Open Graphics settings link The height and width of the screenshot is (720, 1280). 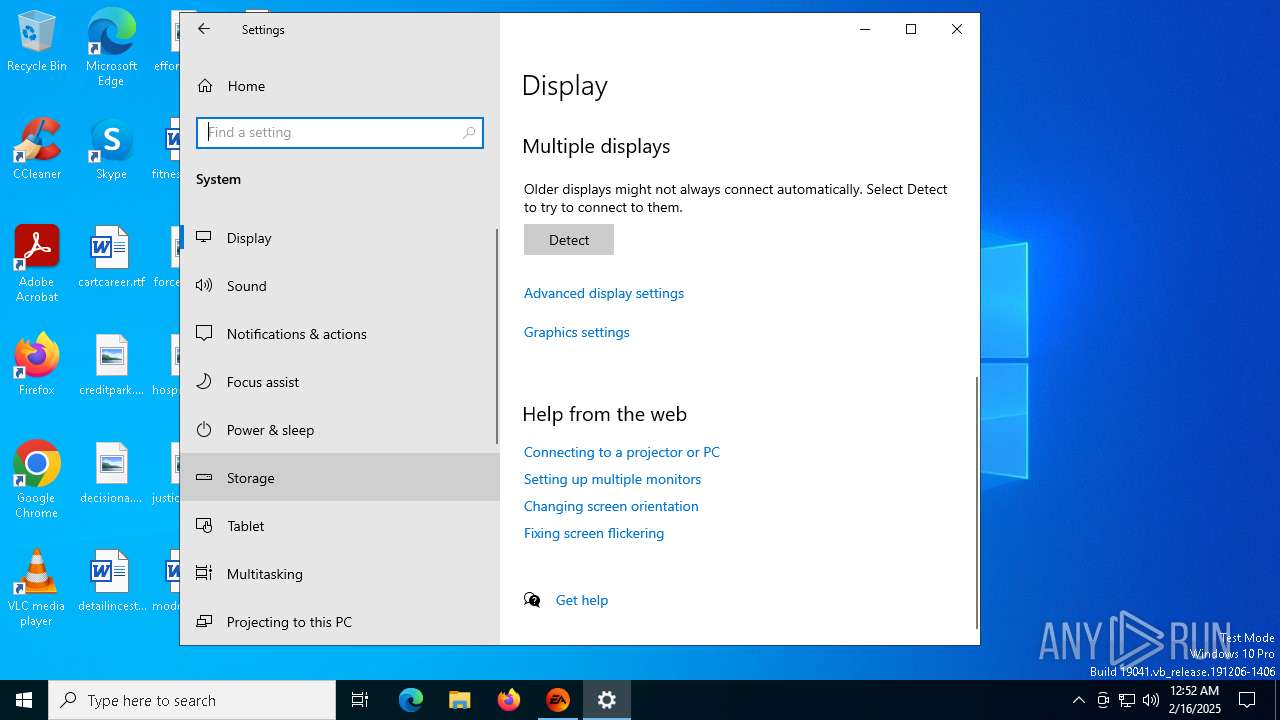pyautogui.click(x=577, y=332)
